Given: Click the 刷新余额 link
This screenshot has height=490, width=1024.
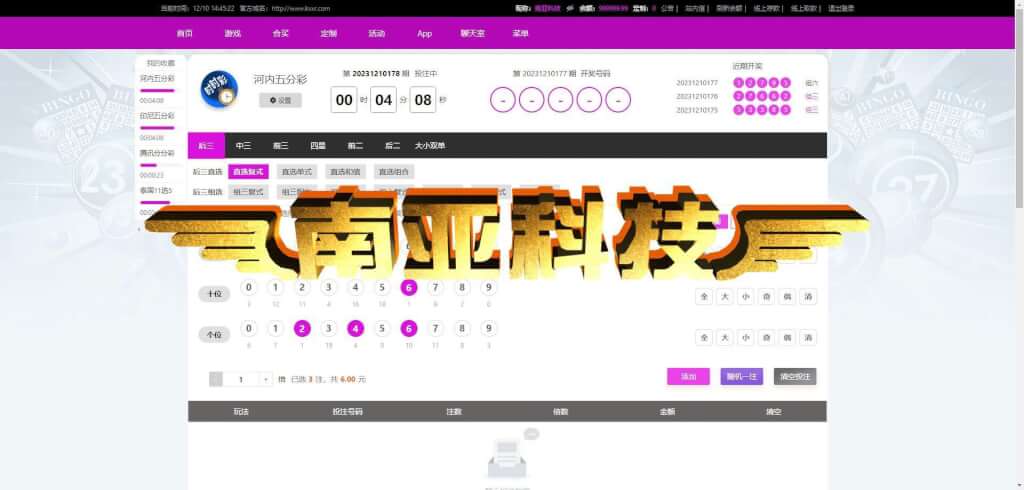Looking at the screenshot, I should 729,8.
